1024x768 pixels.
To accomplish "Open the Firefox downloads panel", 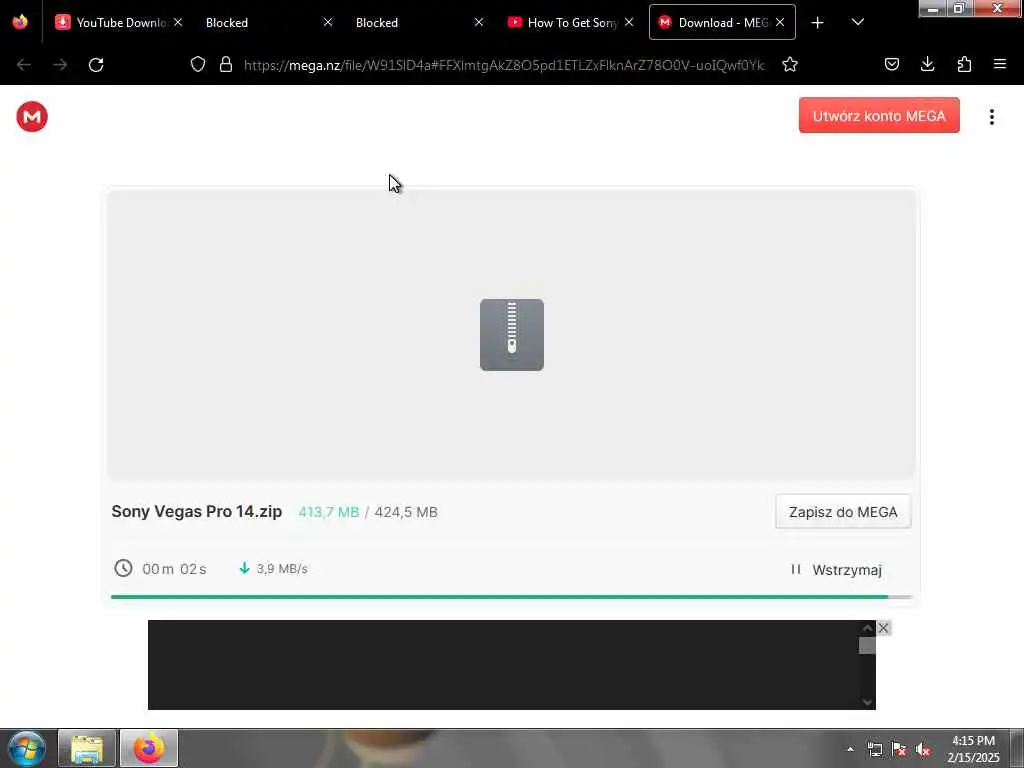I will pyautogui.click(x=927, y=64).
